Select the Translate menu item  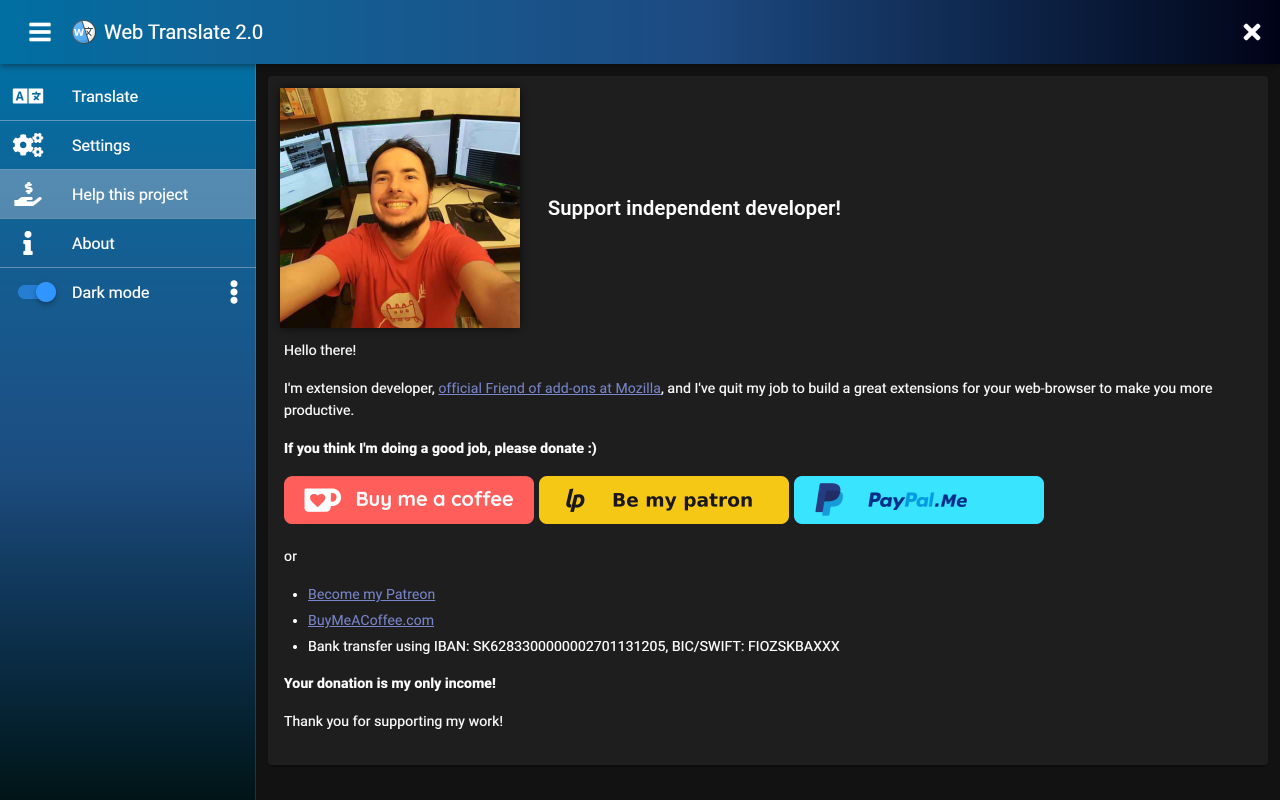(105, 97)
